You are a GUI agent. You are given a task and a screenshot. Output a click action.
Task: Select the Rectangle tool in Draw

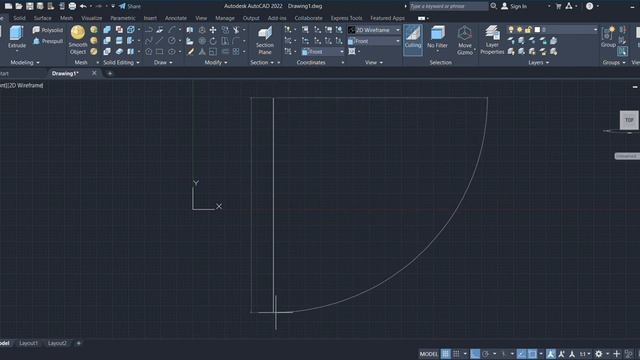[x=160, y=52]
